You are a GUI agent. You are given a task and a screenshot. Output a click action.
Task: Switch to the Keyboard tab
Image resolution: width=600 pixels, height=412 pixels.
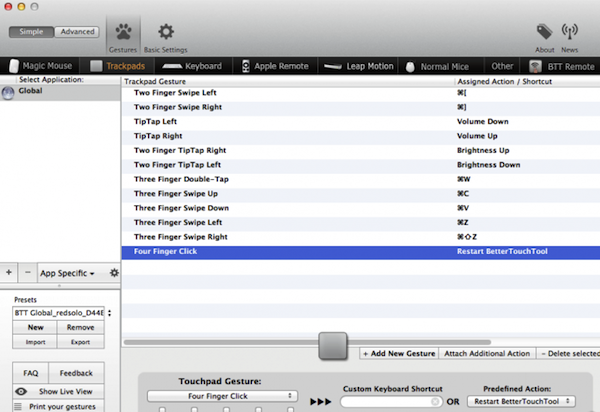point(192,66)
